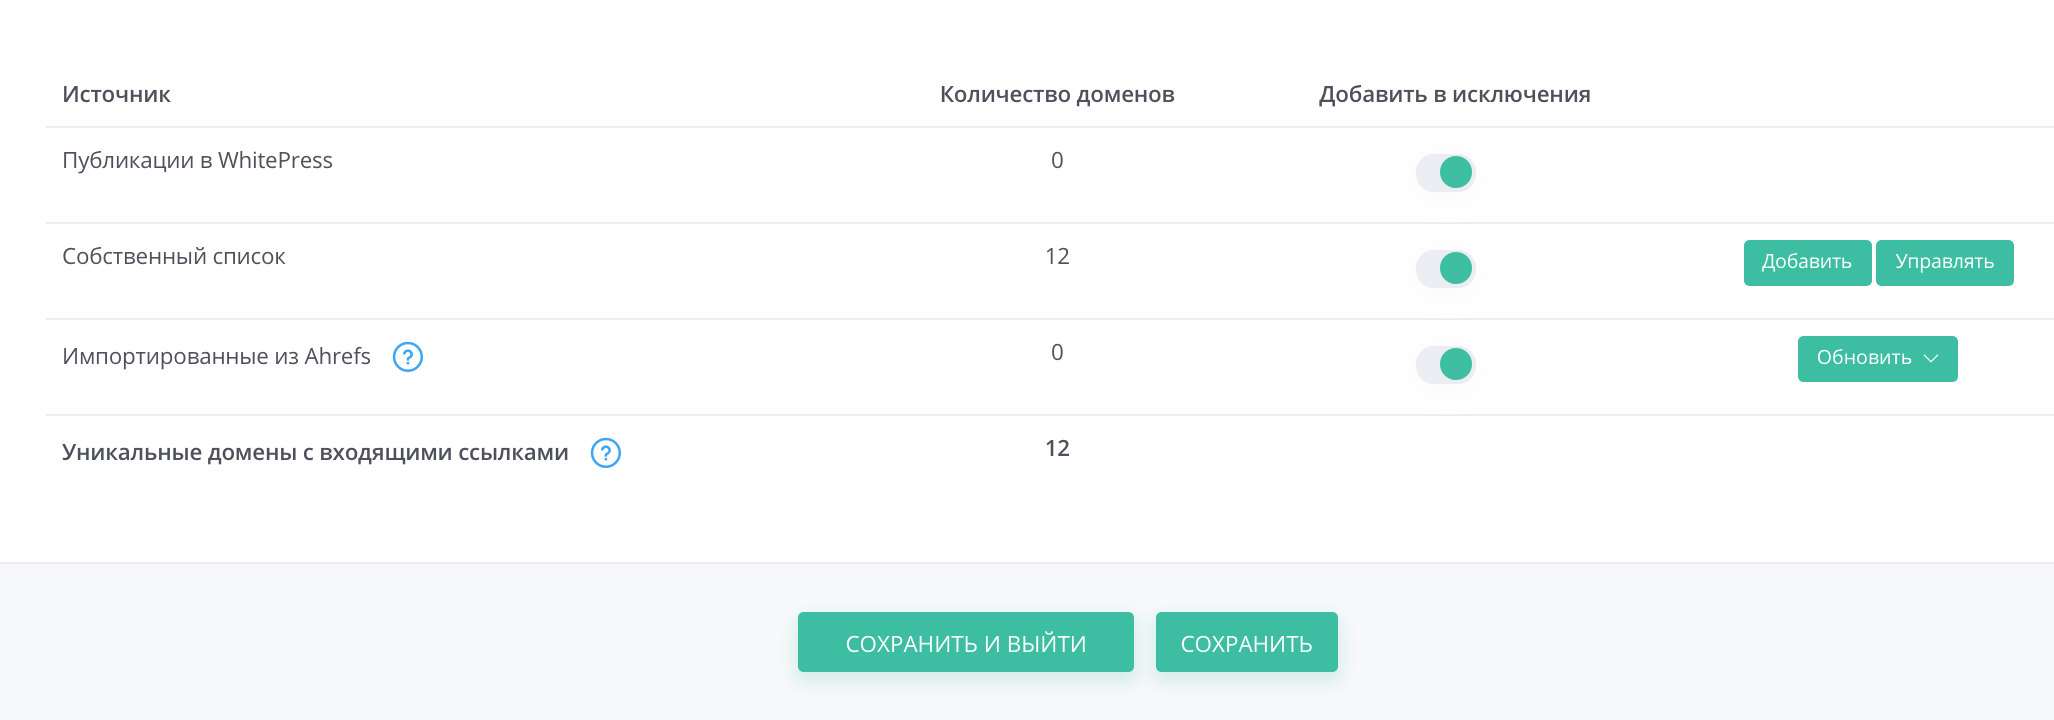Click the Источник column header
This screenshot has height=720, width=2054.
click(116, 94)
